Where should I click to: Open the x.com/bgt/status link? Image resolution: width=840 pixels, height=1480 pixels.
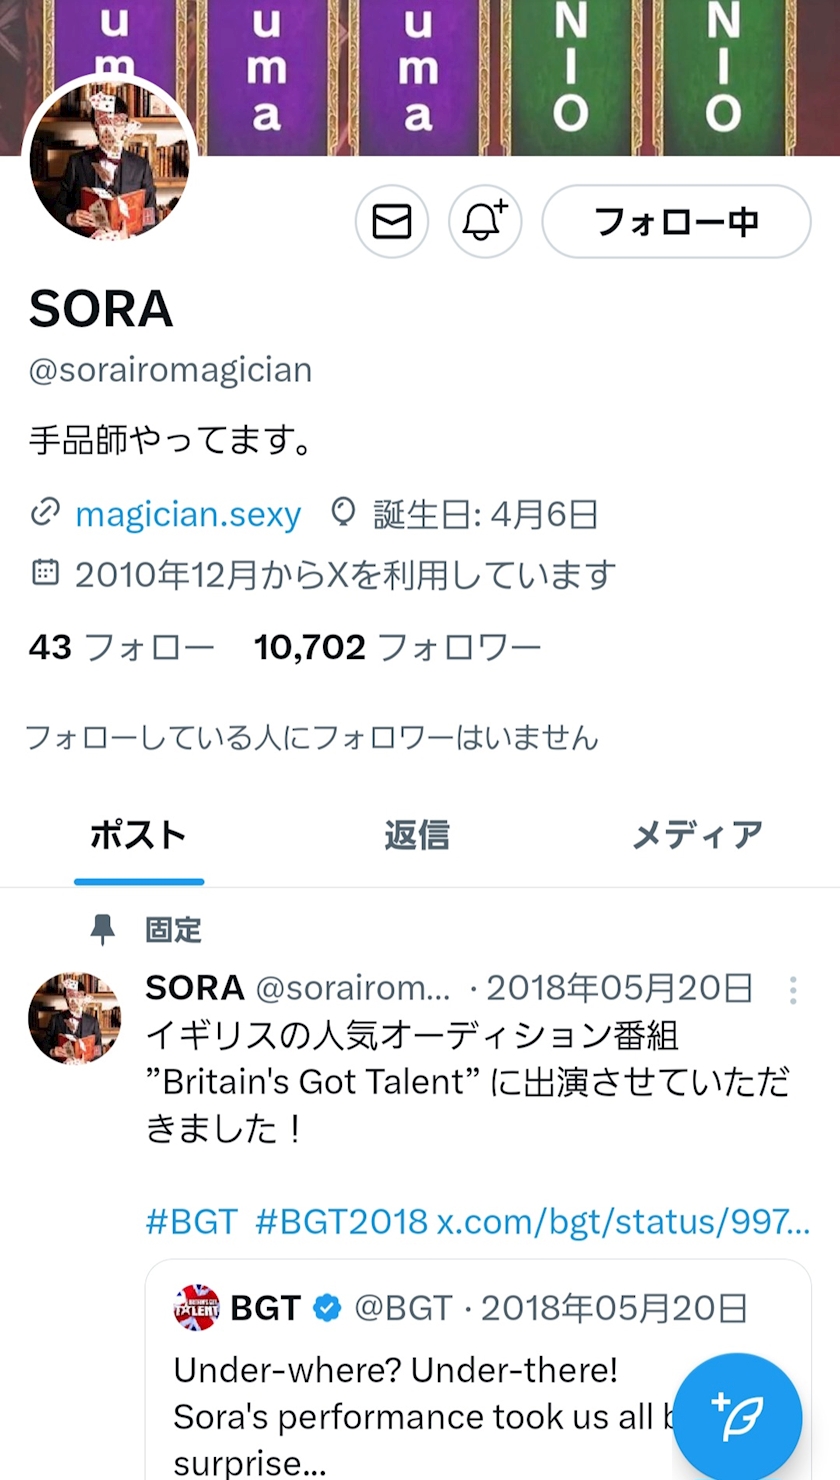click(x=623, y=1222)
